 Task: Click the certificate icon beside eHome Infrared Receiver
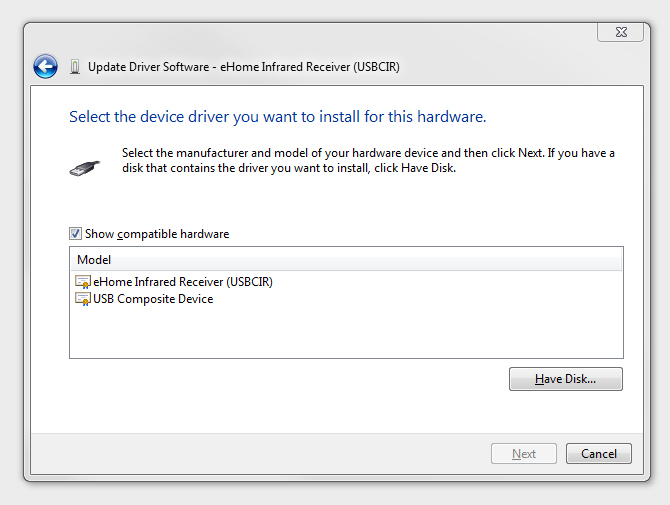(83, 282)
